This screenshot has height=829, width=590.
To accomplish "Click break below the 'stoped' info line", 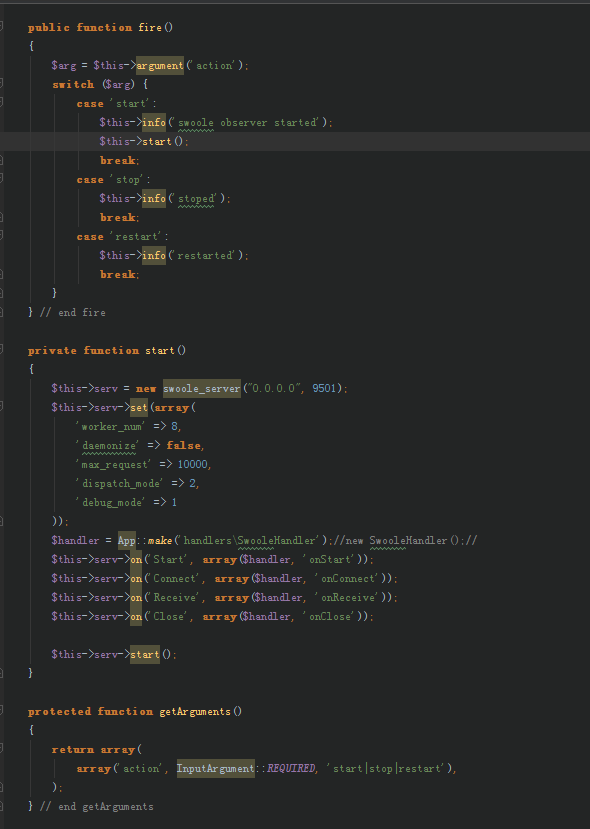I will point(119,218).
